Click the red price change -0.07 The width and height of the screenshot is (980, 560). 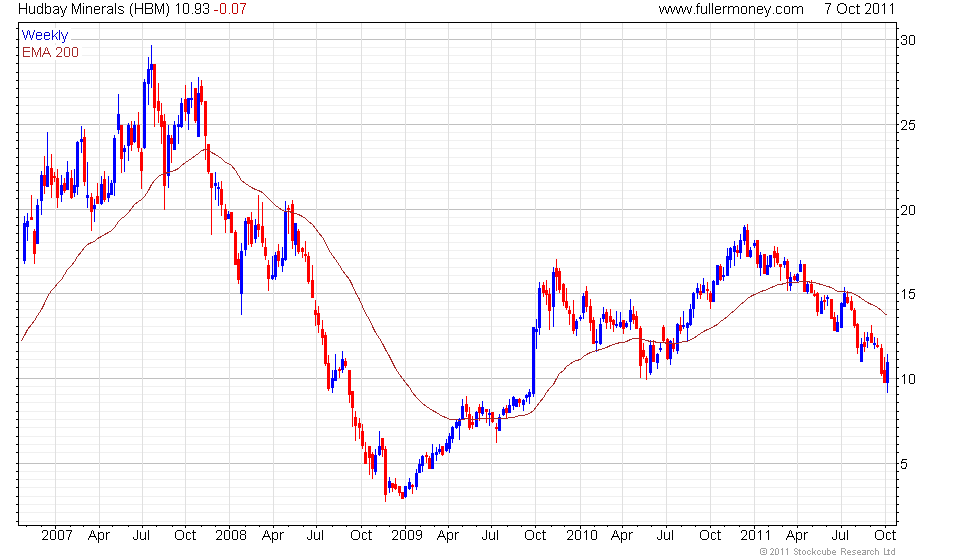click(x=230, y=9)
